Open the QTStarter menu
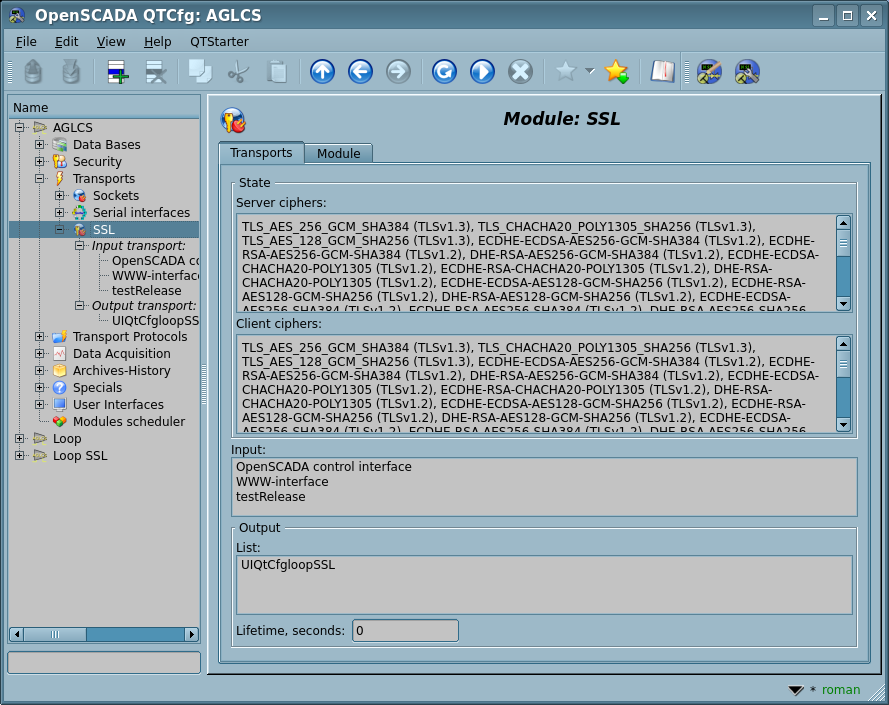 coord(219,41)
